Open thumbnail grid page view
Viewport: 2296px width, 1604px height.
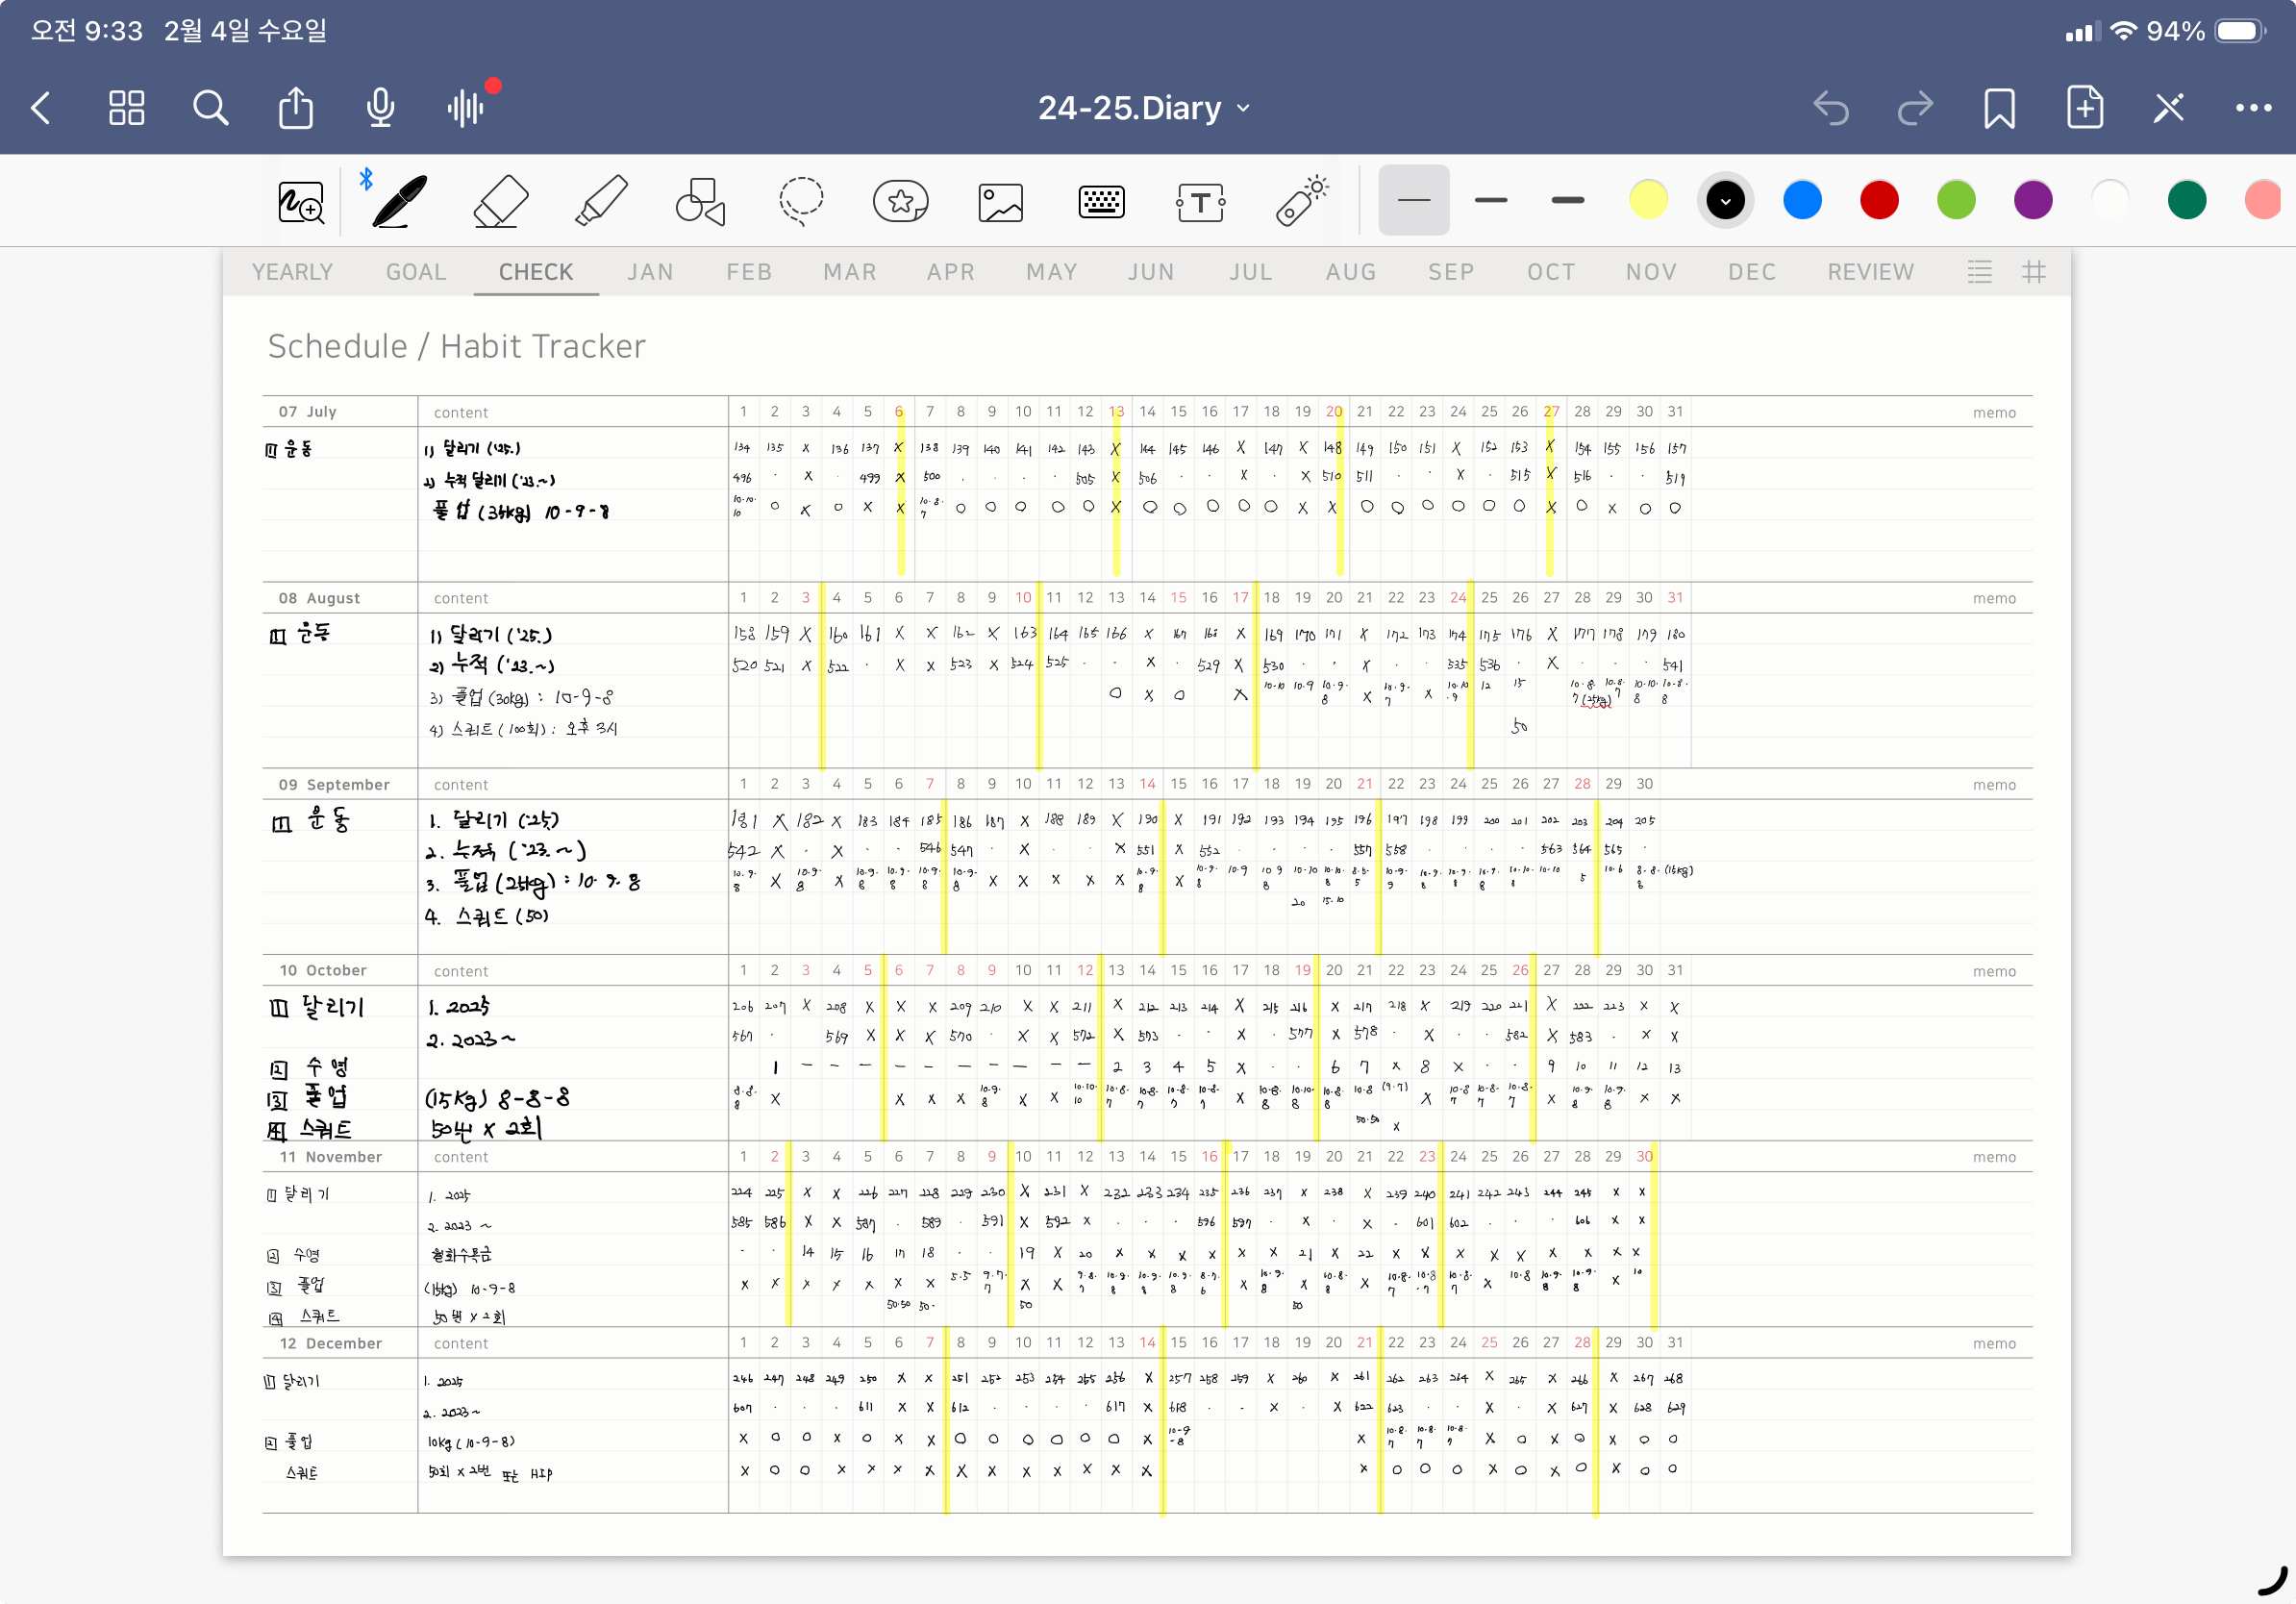127,107
